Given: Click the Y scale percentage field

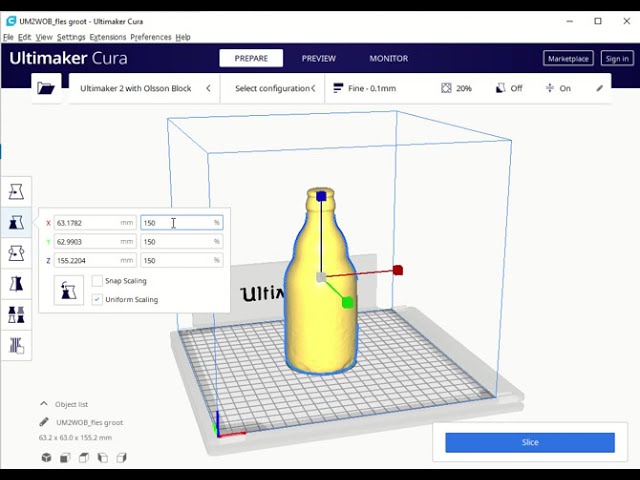Looking at the screenshot, I should pyautogui.click(x=182, y=242).
